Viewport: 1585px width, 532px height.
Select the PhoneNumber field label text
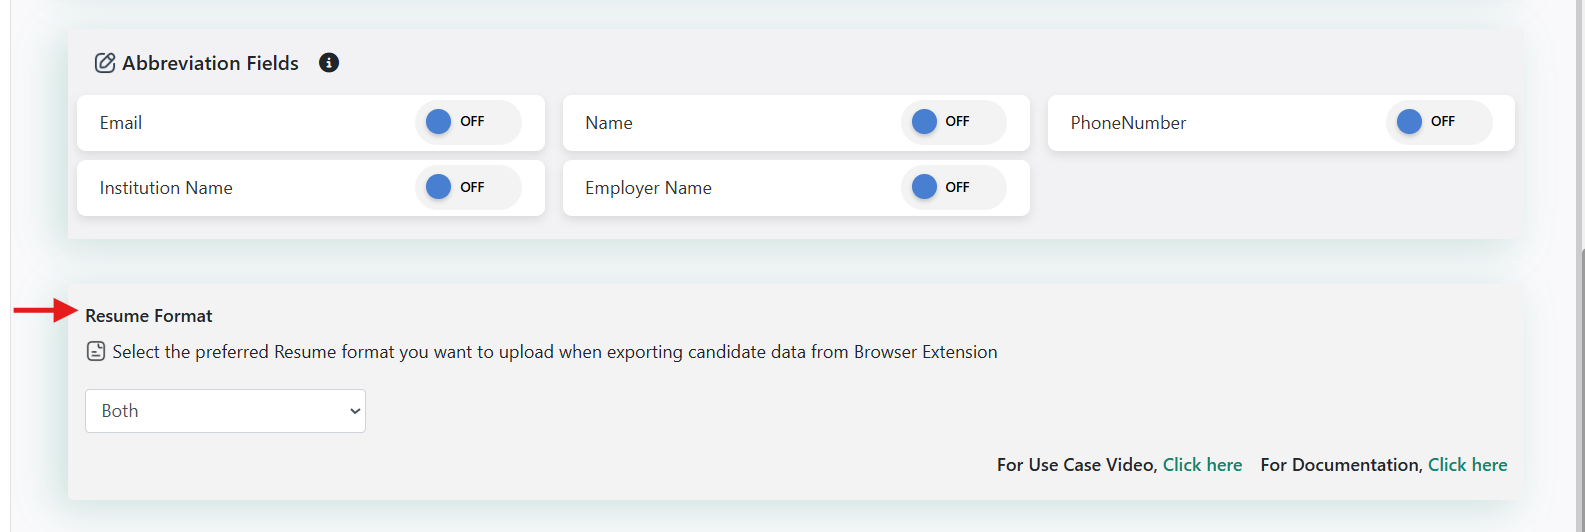click(x=1128, y=123)
